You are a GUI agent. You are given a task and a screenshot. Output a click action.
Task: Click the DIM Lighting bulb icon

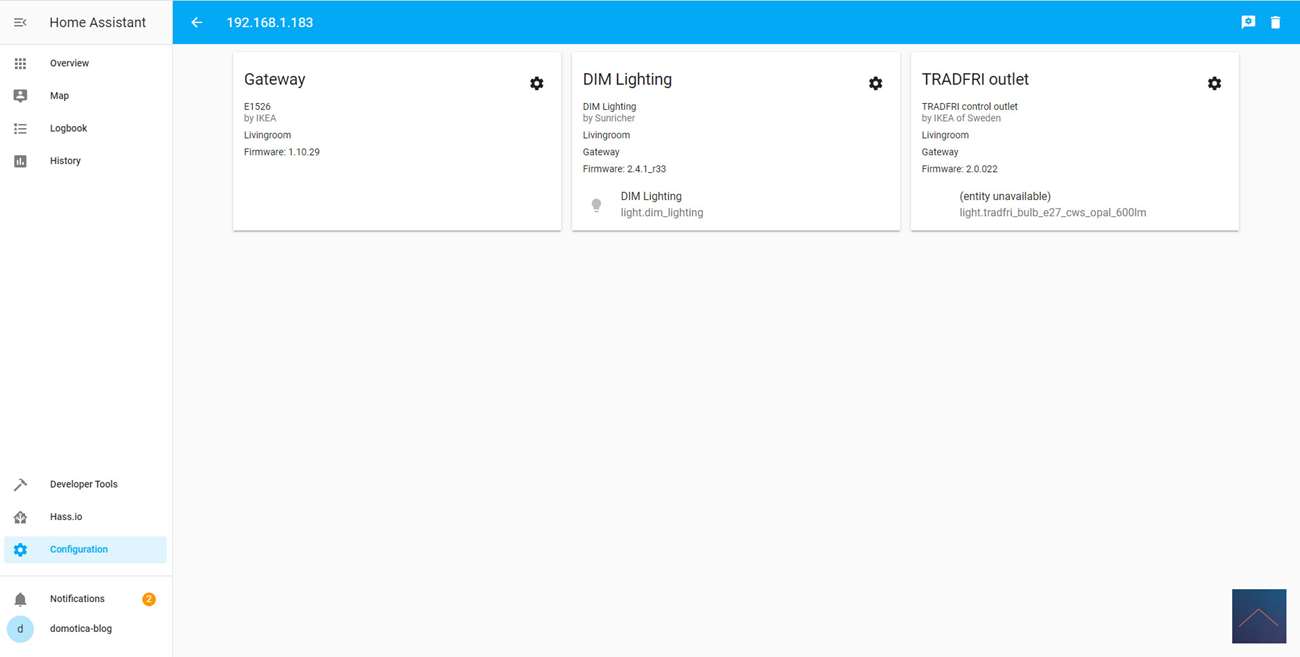coord(597,205)
